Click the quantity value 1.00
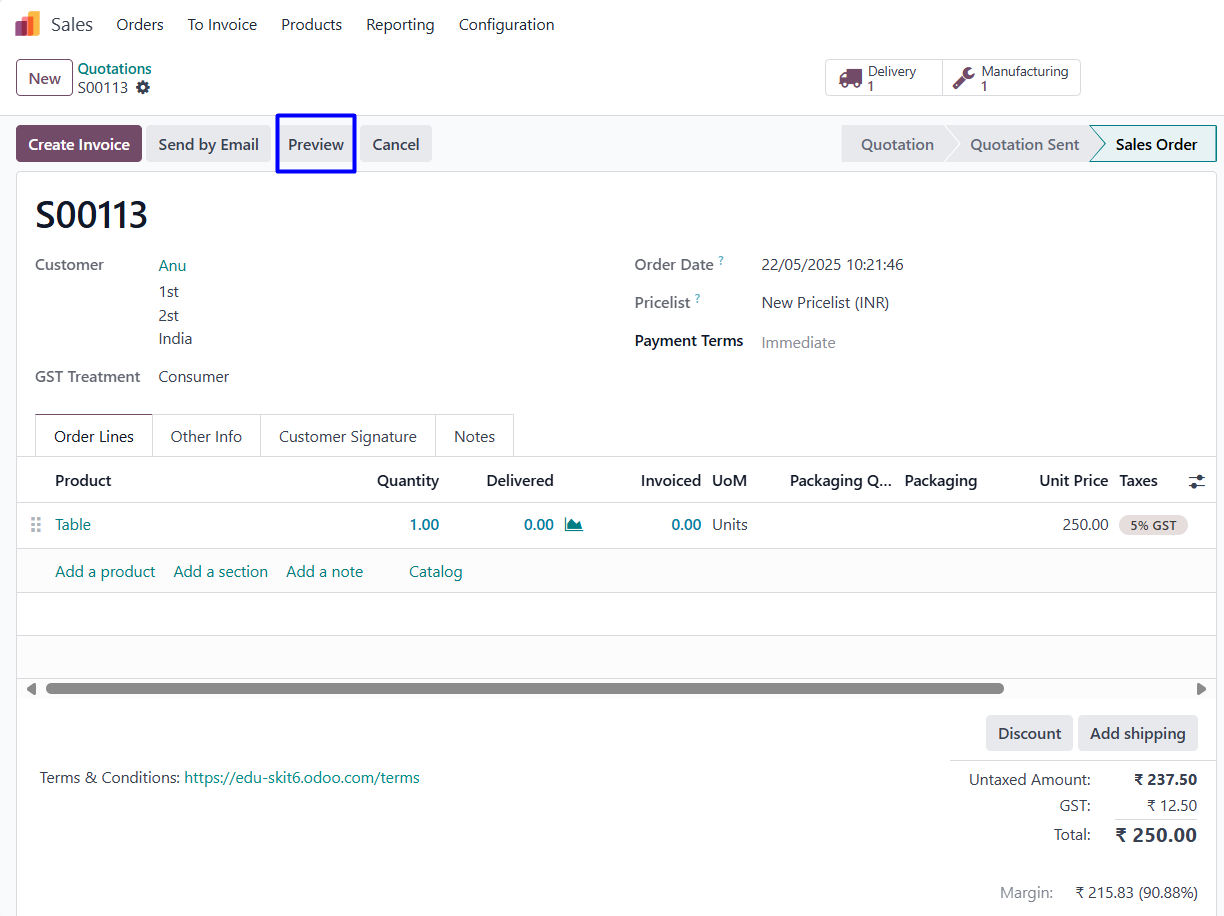 [424, 525]
